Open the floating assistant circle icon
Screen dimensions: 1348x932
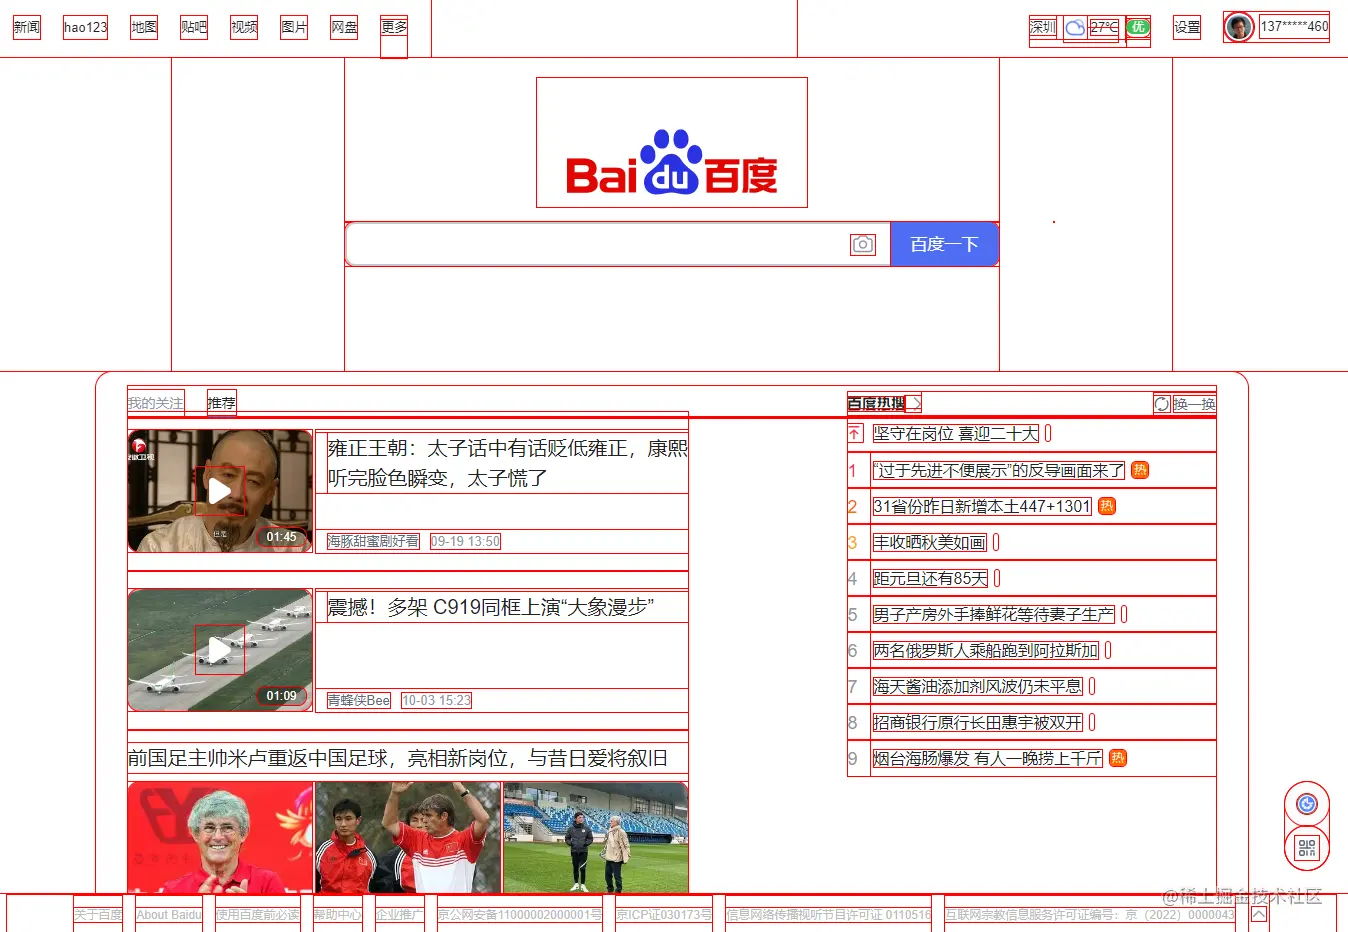click(x=1307, y=804)
